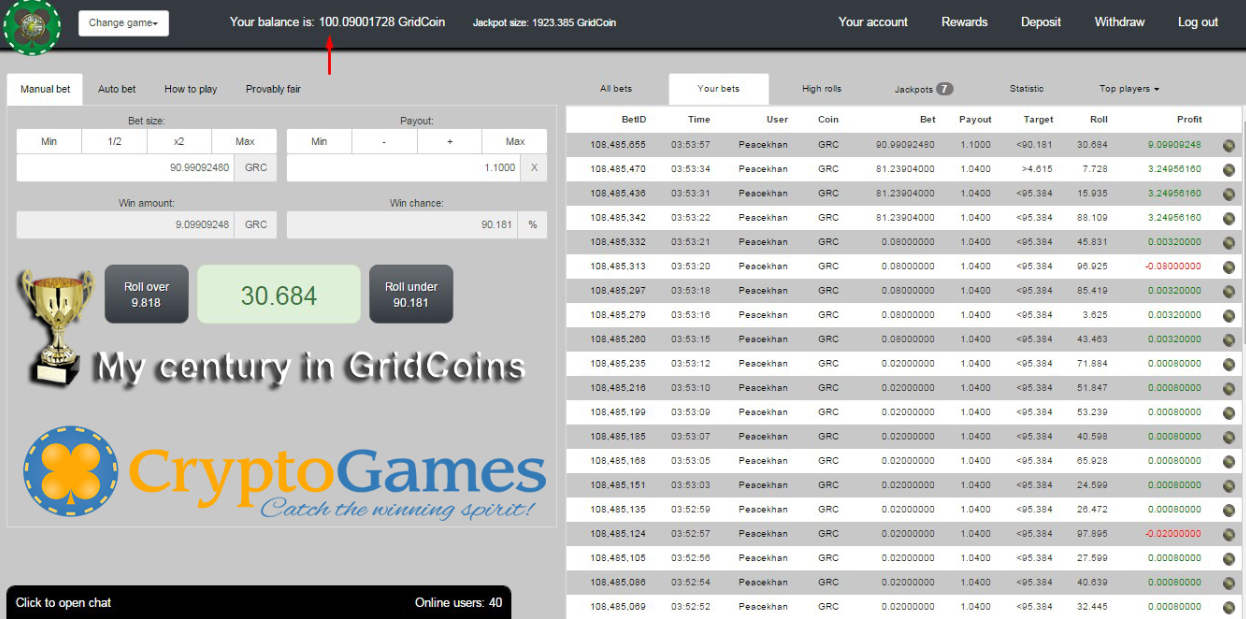Open verify icon for bet 108,485,185
Image resolution: width=1246 pixels, height=619 pixels.
[x=1228, y=437]
